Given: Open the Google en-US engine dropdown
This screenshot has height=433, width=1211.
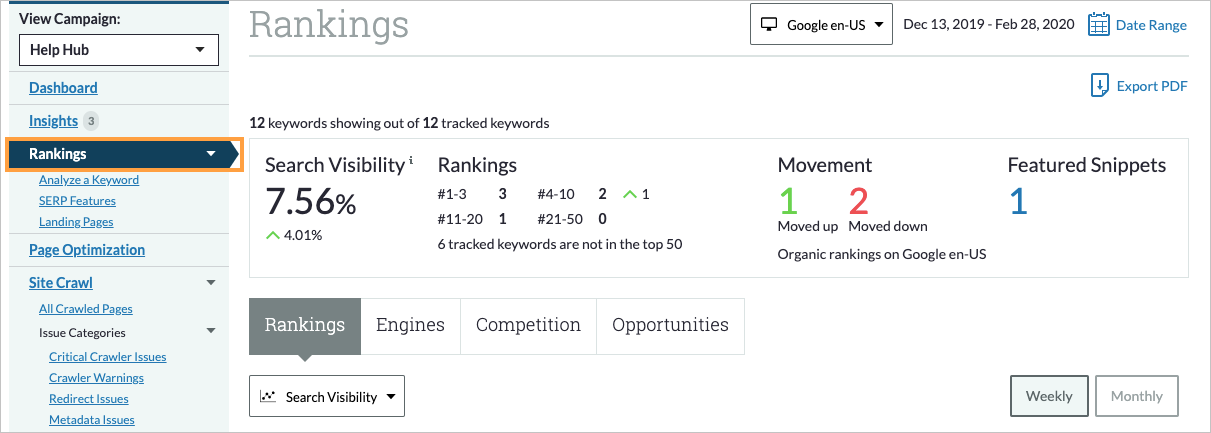Looking at the screenshot, I should tap(821, 25).
